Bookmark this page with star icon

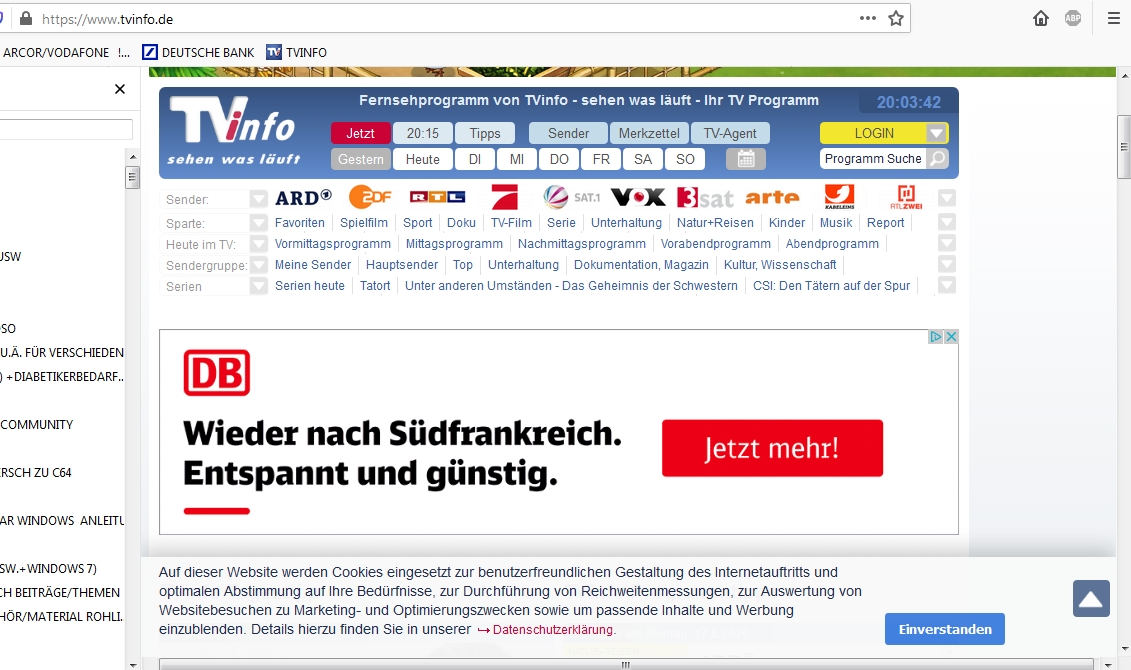(x=896, y=19)
